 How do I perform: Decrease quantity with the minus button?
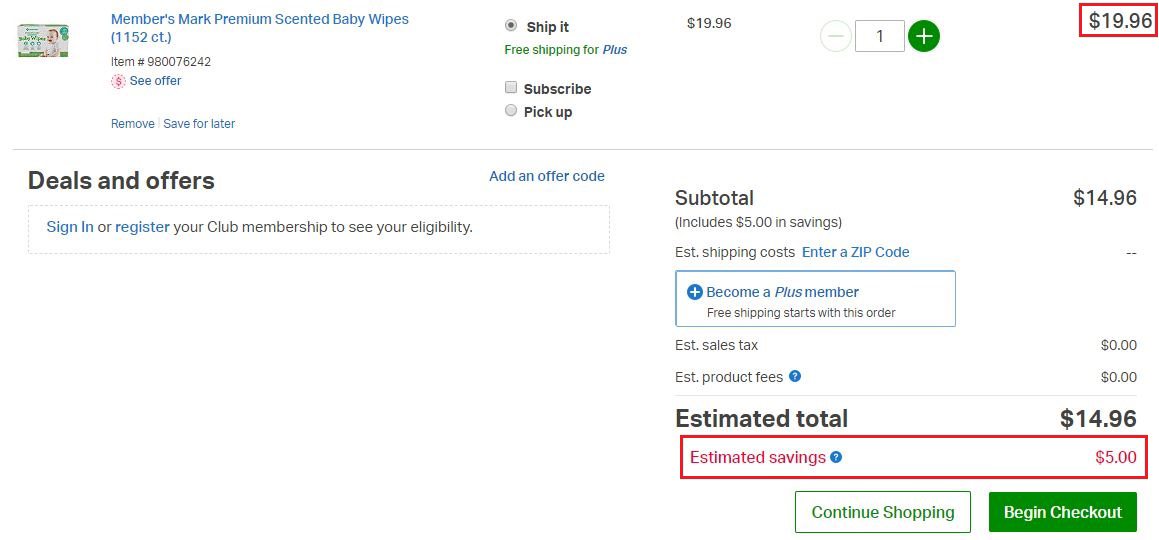[836, 37]
